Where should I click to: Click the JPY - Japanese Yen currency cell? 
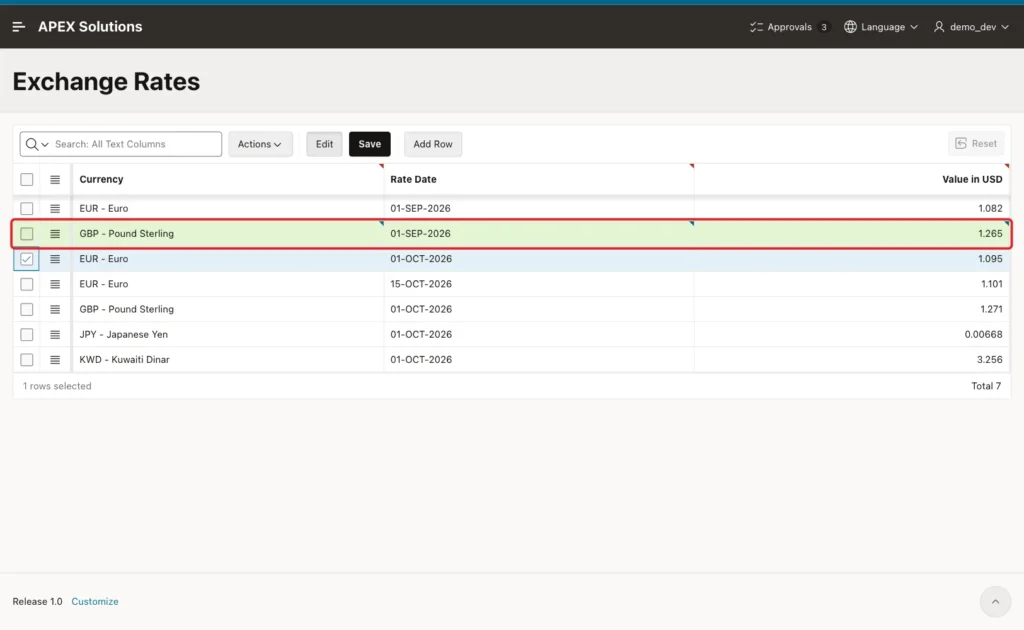click(x=228, y=335)
